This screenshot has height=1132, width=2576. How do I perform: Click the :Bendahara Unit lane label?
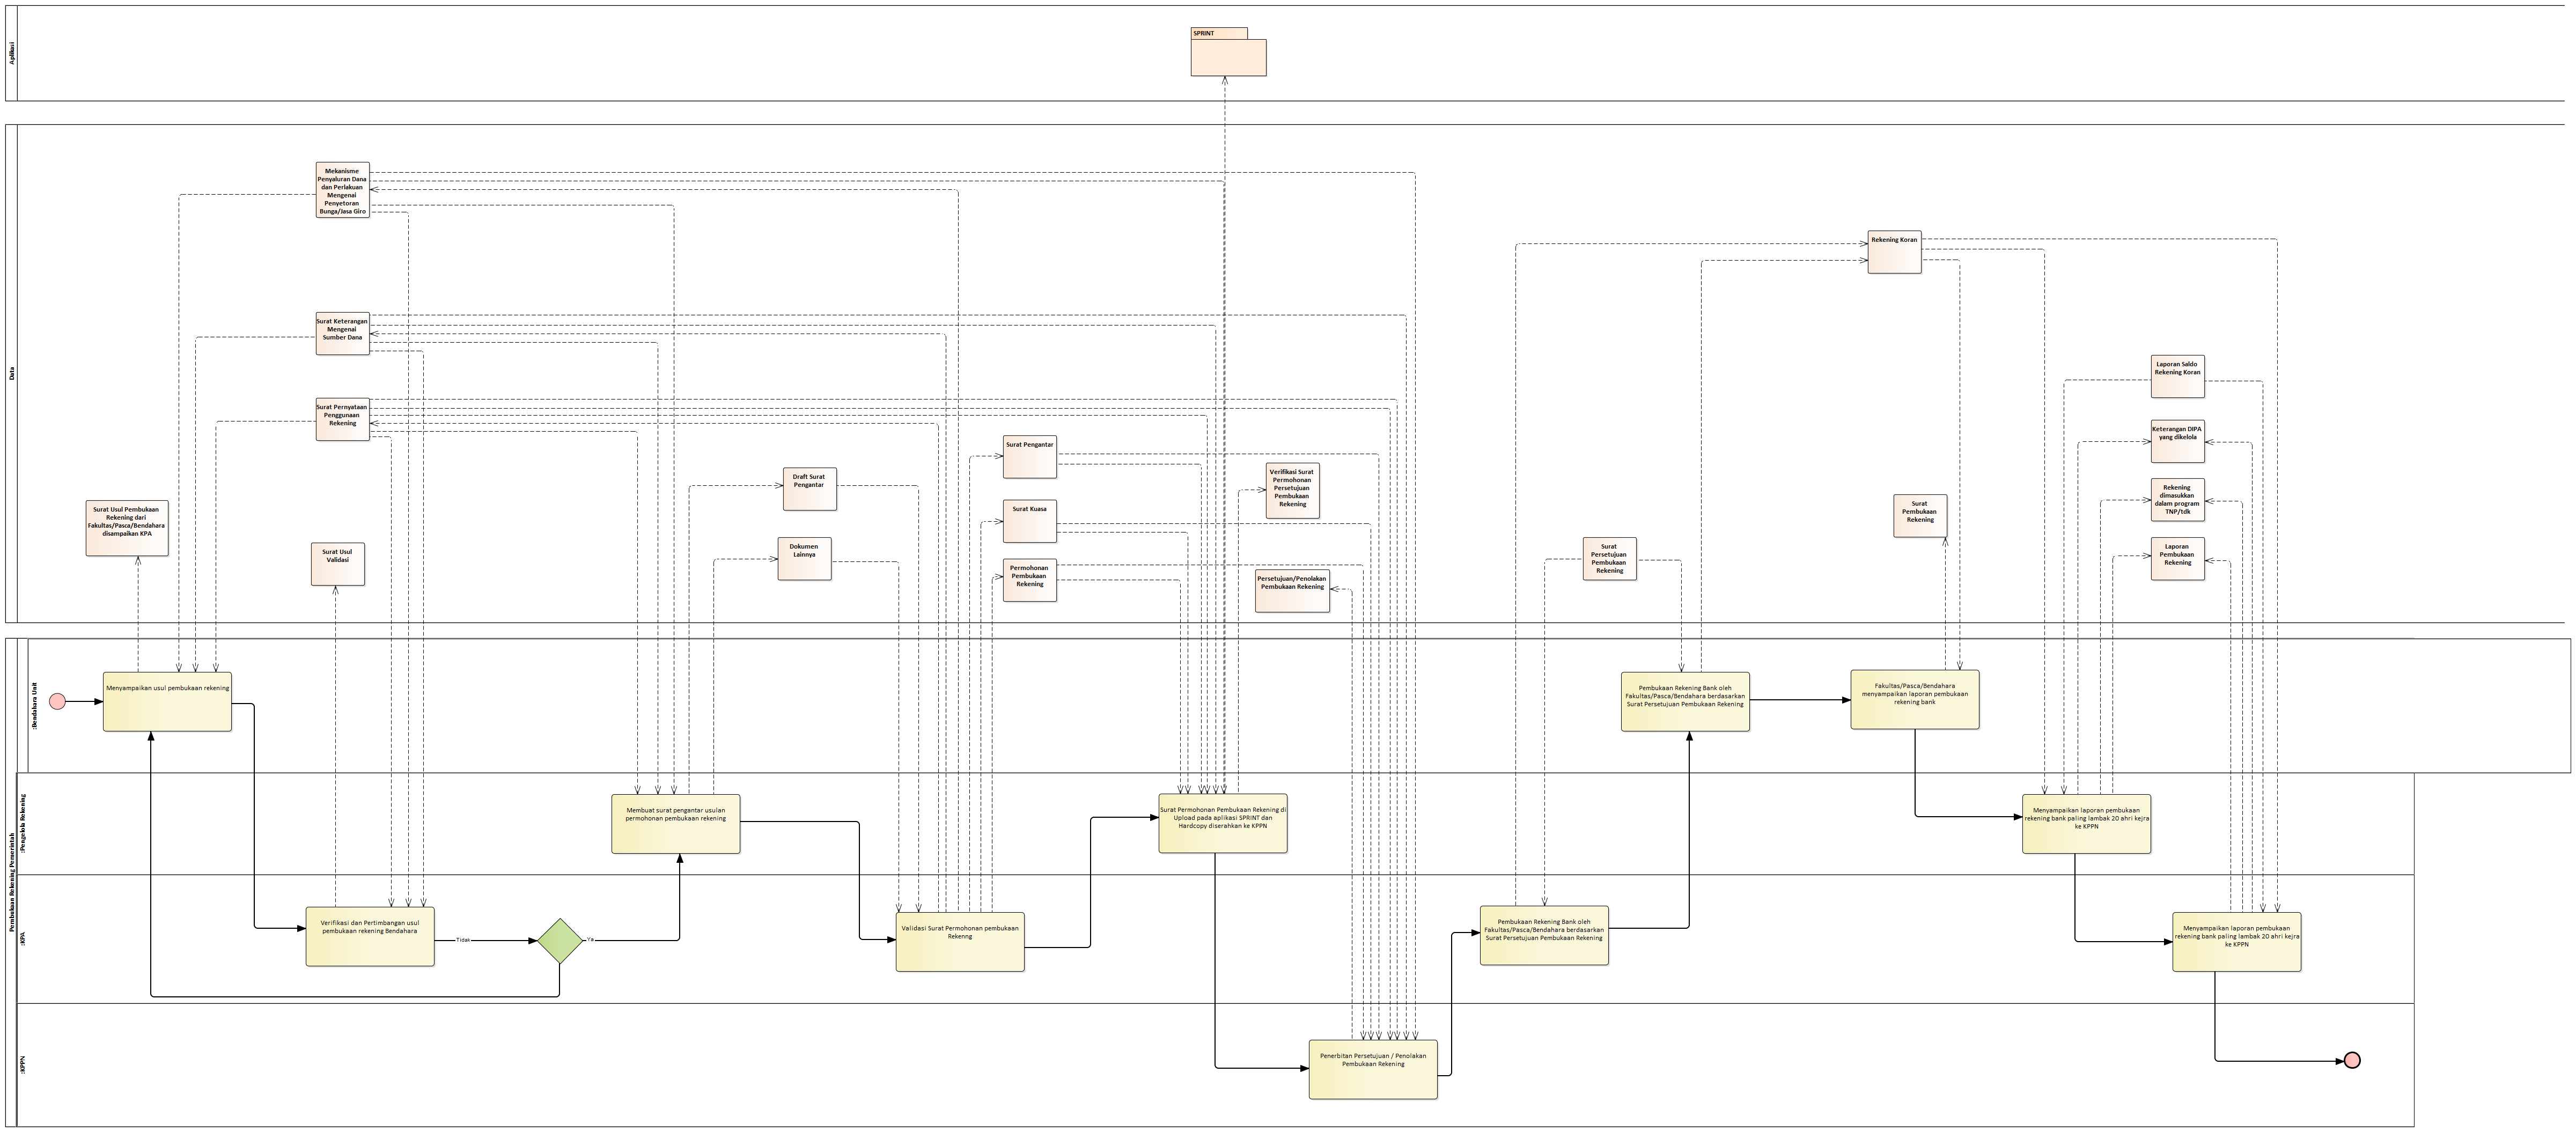[x=34, y=706]
